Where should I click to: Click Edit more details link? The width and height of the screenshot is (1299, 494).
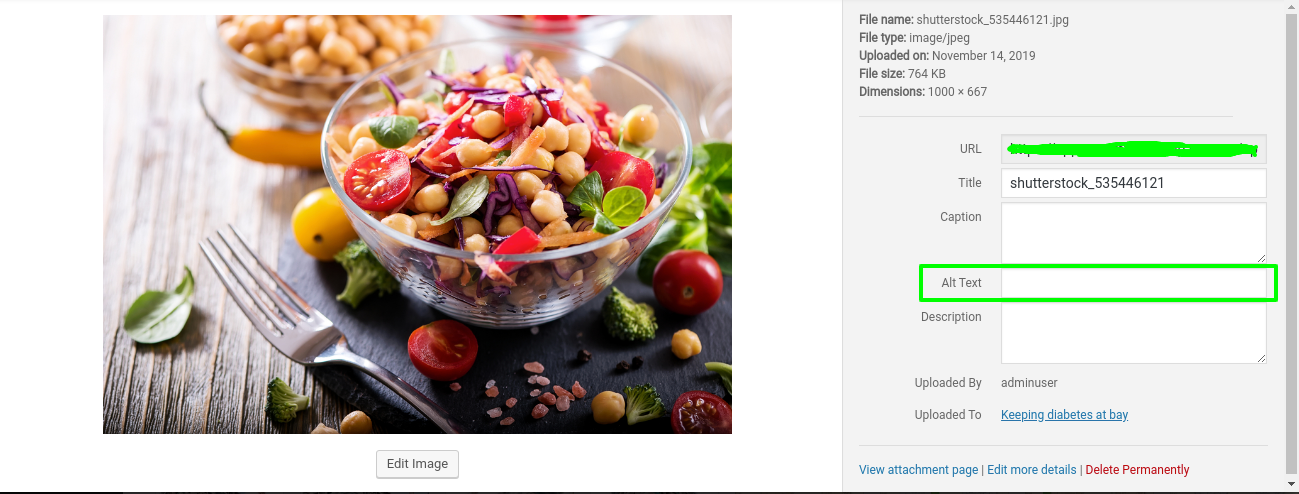tap(1031, 470)
